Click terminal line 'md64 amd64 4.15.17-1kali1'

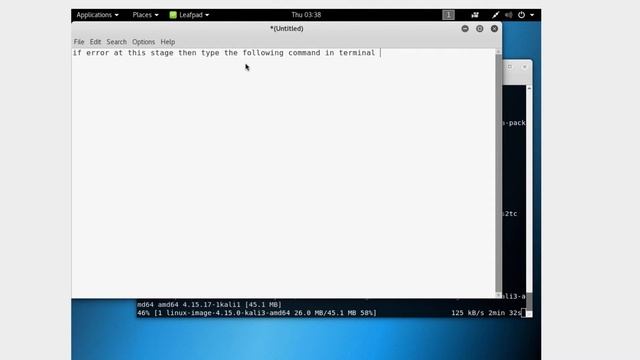click(x=209, y=304)
